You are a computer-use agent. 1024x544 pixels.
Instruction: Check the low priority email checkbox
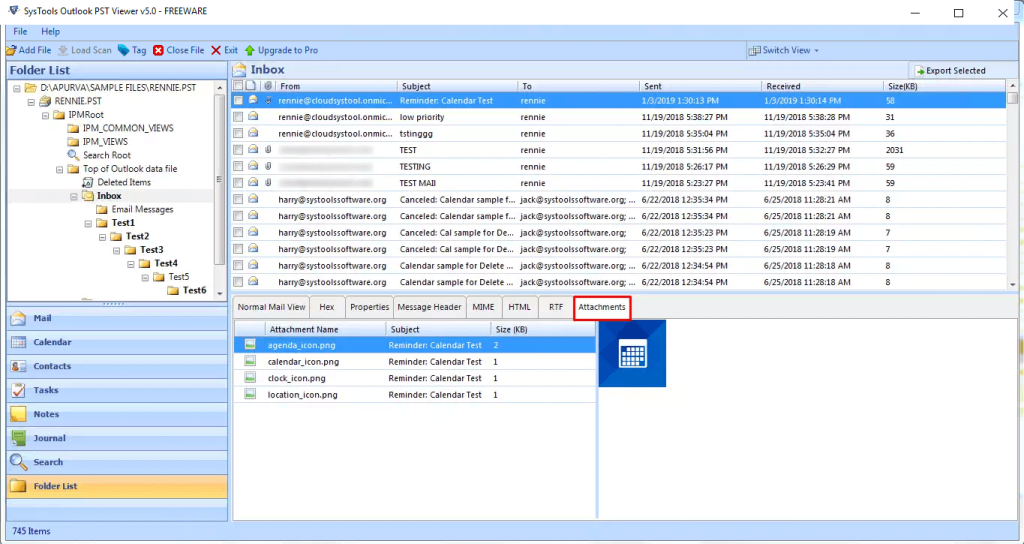pyautogui.click(x=238, y=117)
